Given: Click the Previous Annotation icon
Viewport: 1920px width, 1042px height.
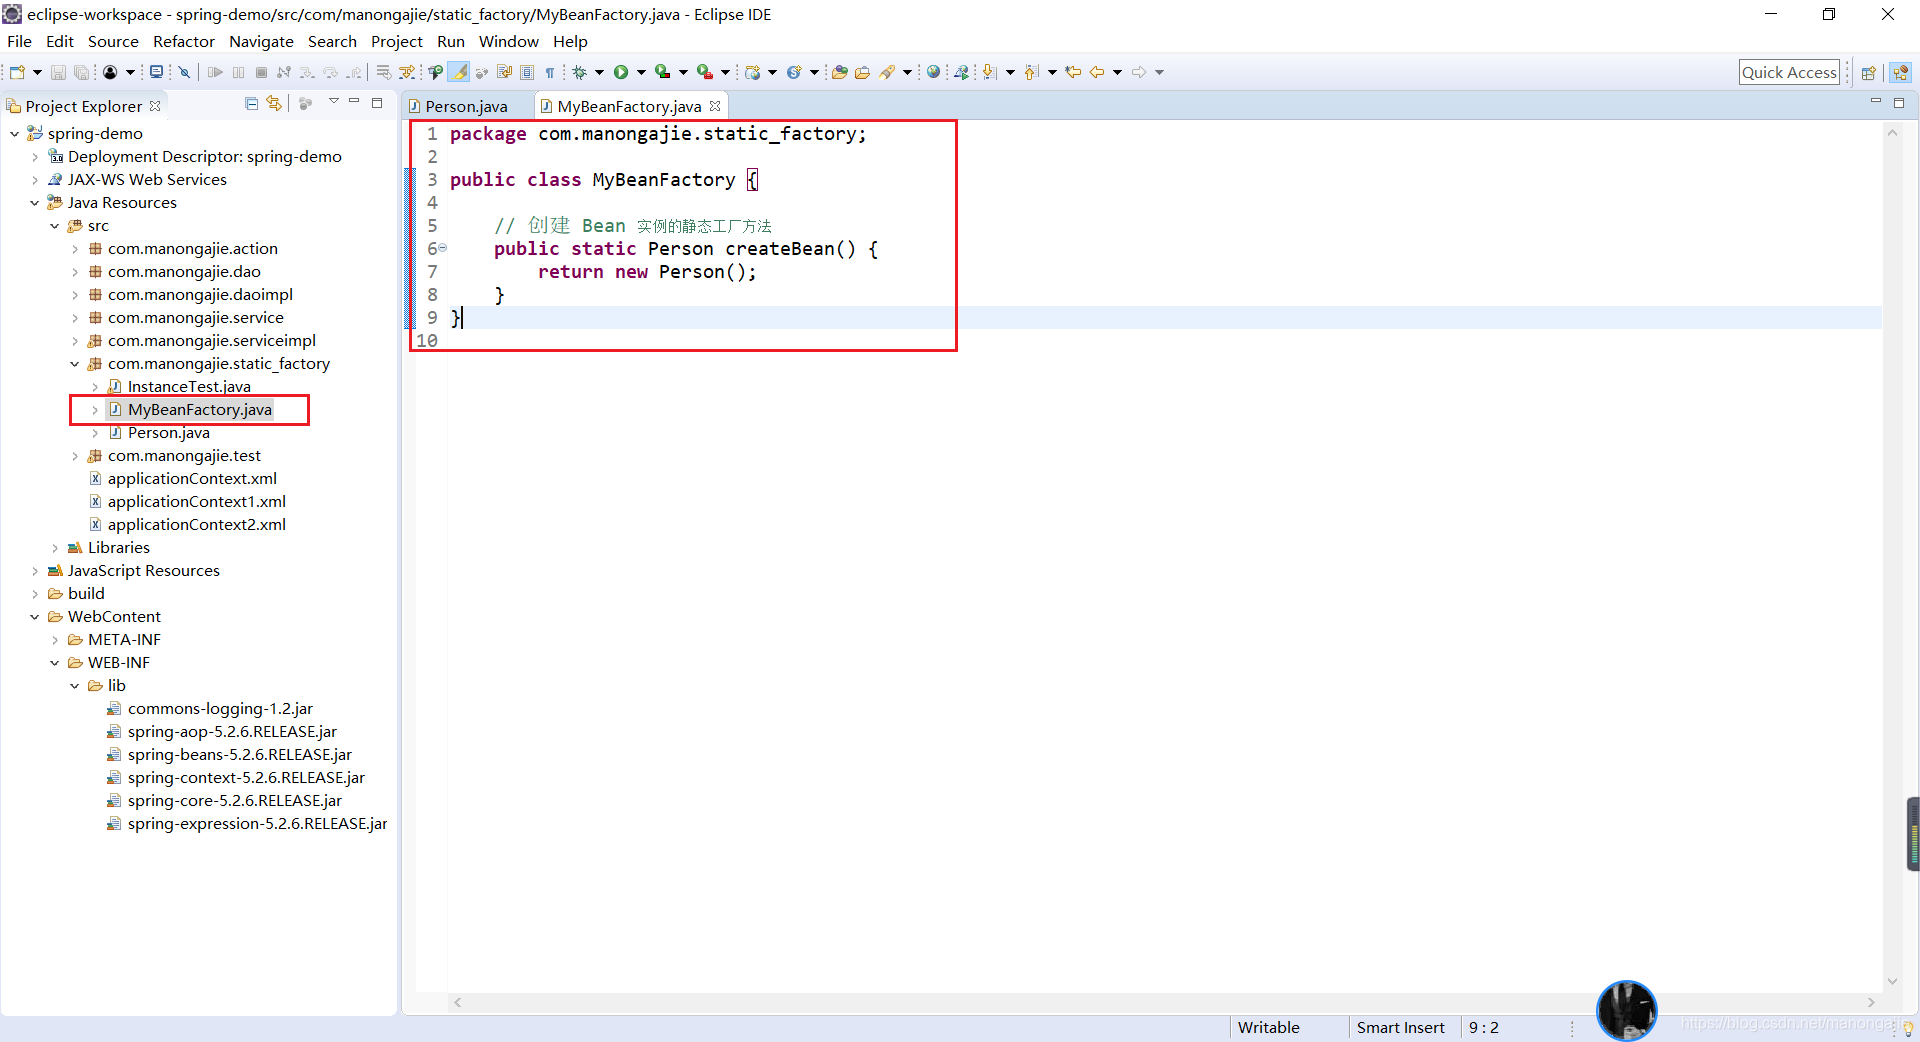Looking at the screenshot, I should [x=1031, y=72].
